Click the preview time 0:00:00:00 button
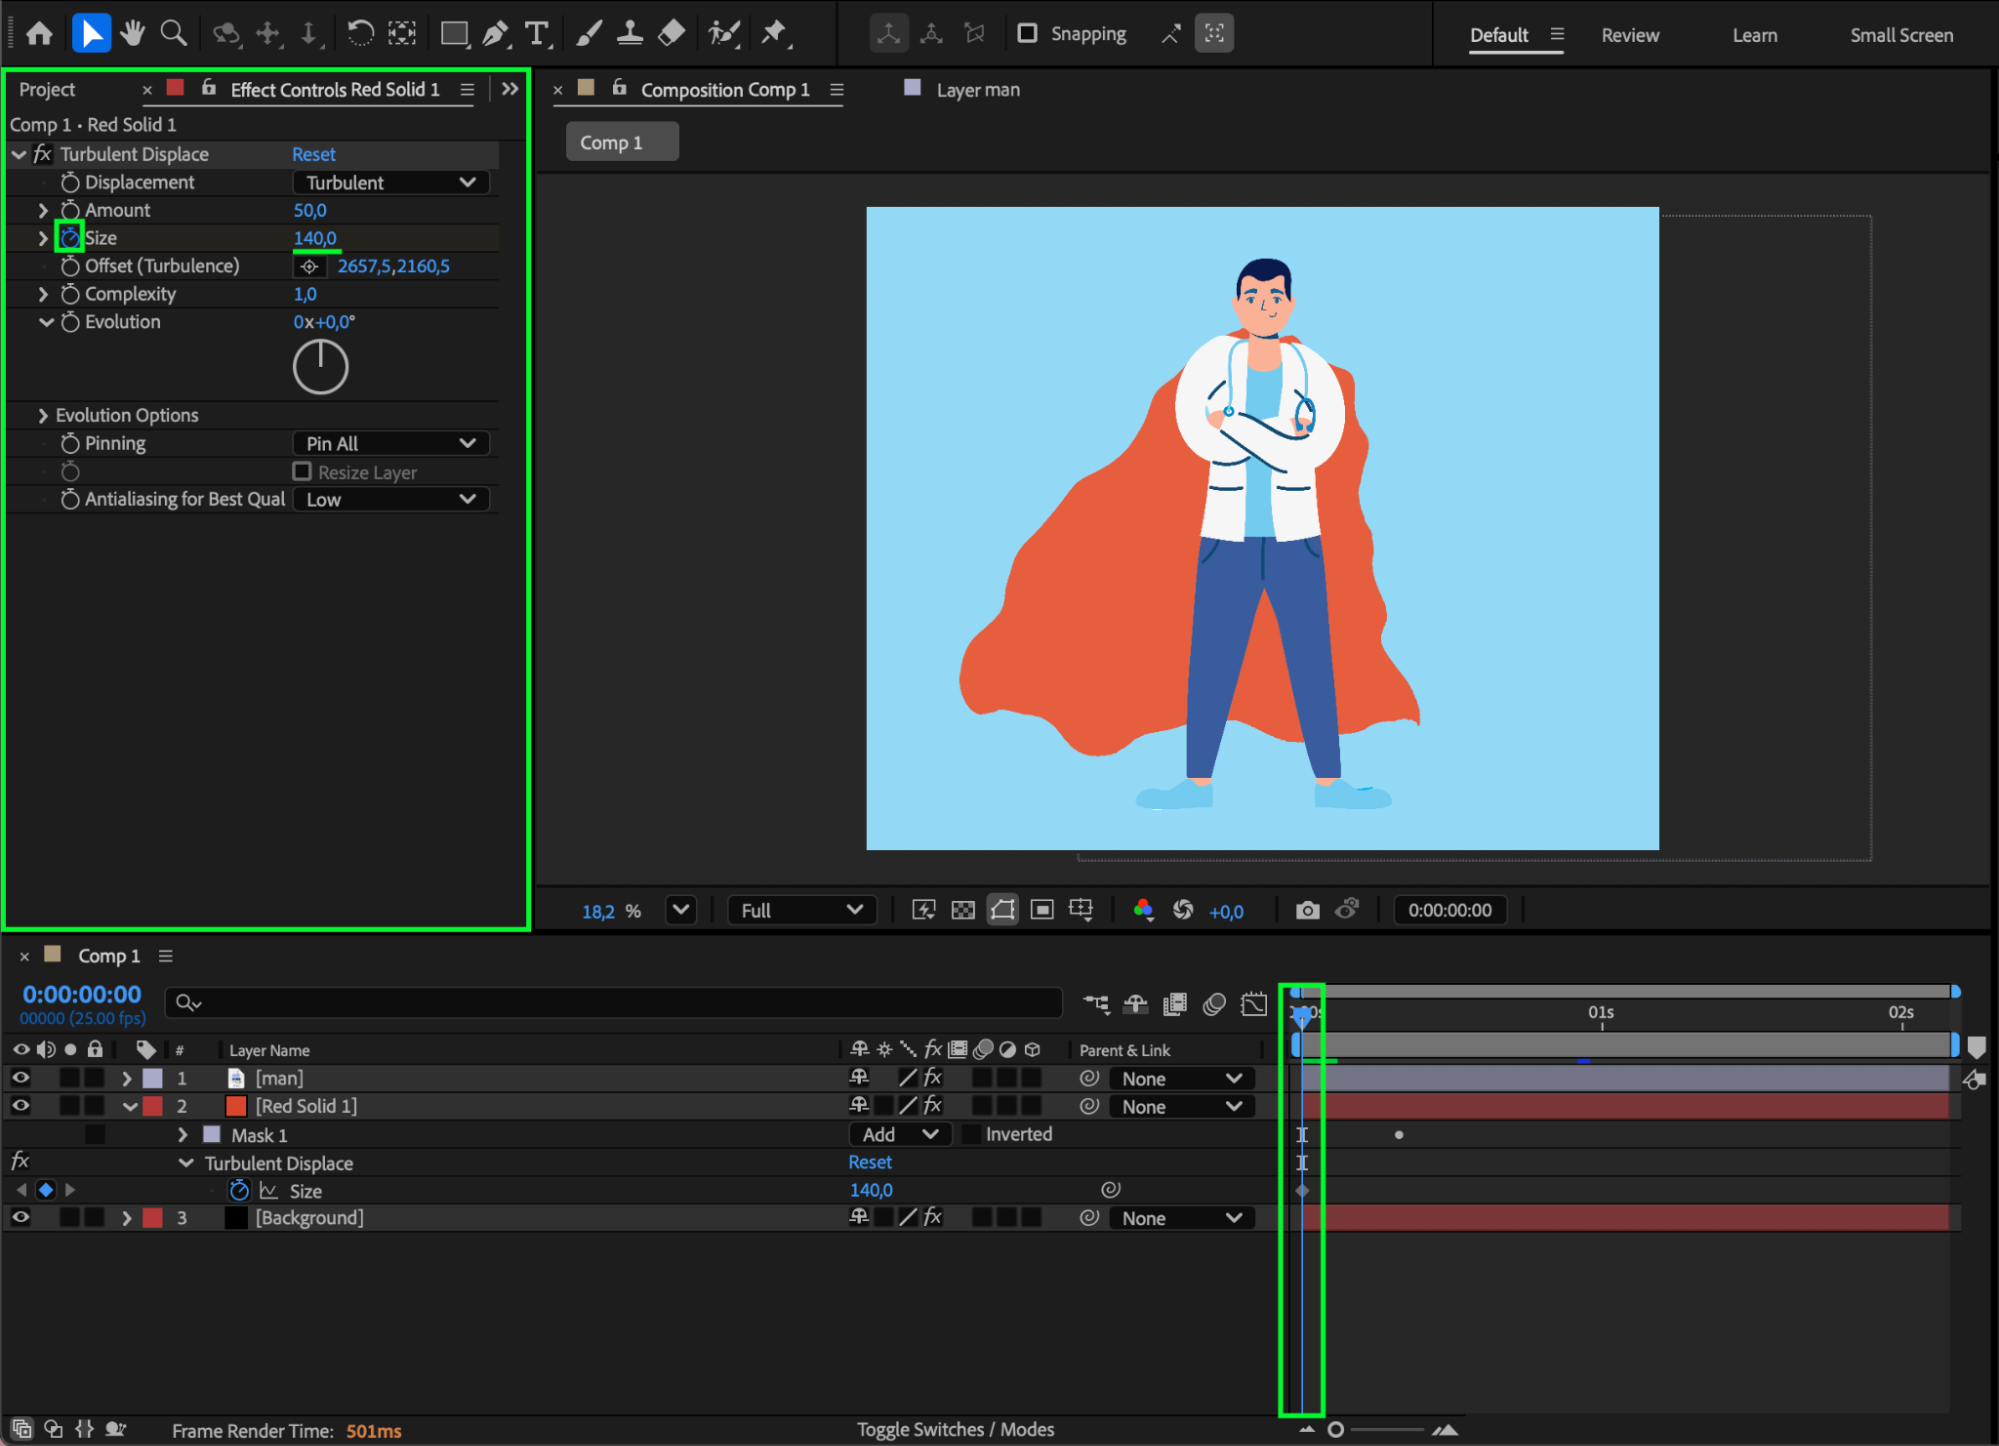 (1450, 910)
